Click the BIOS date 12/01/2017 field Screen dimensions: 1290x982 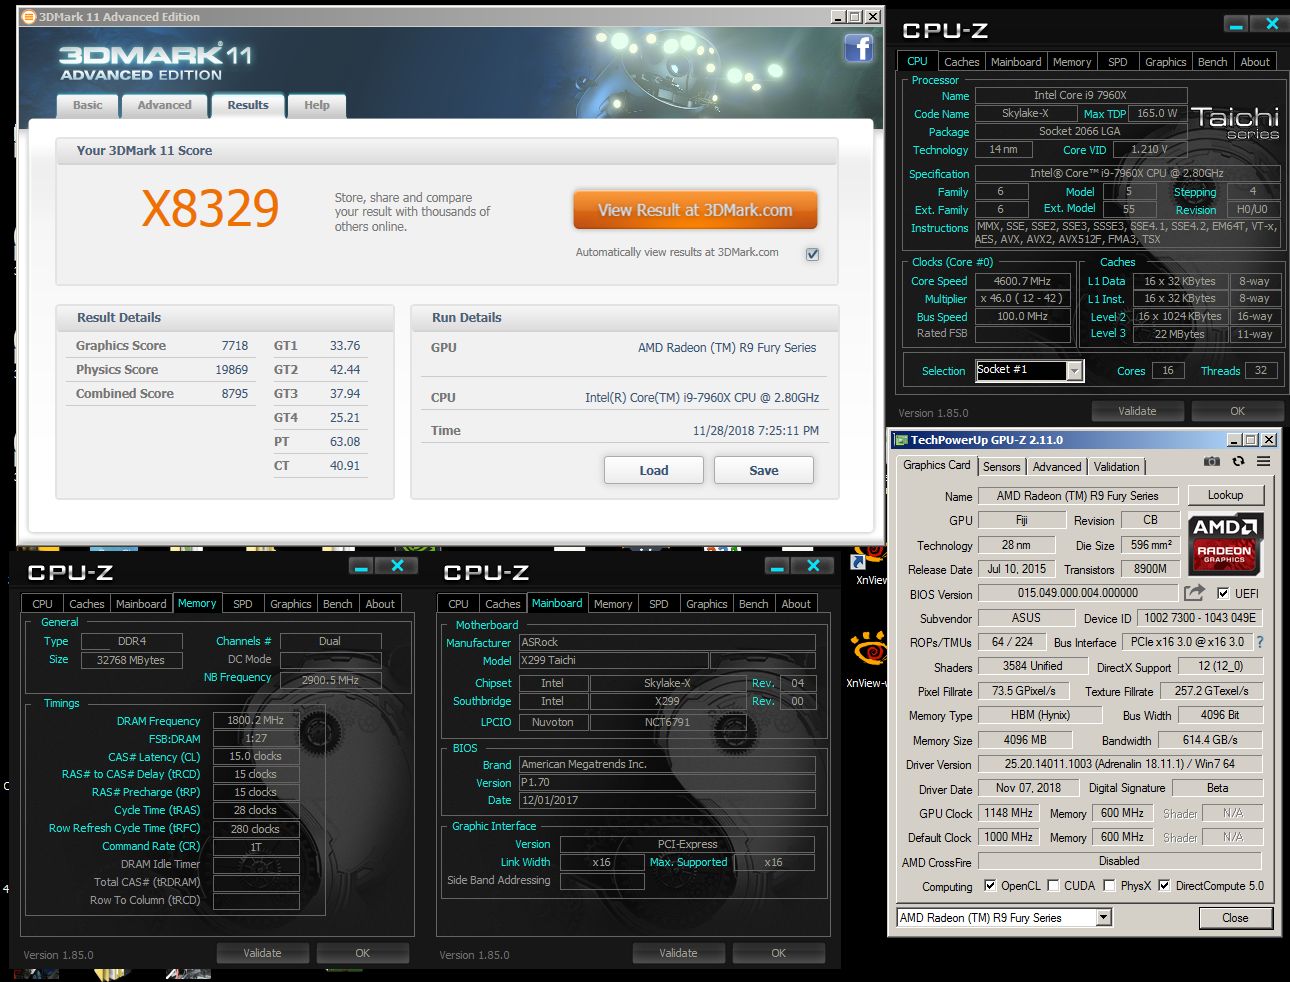point(667,800)
